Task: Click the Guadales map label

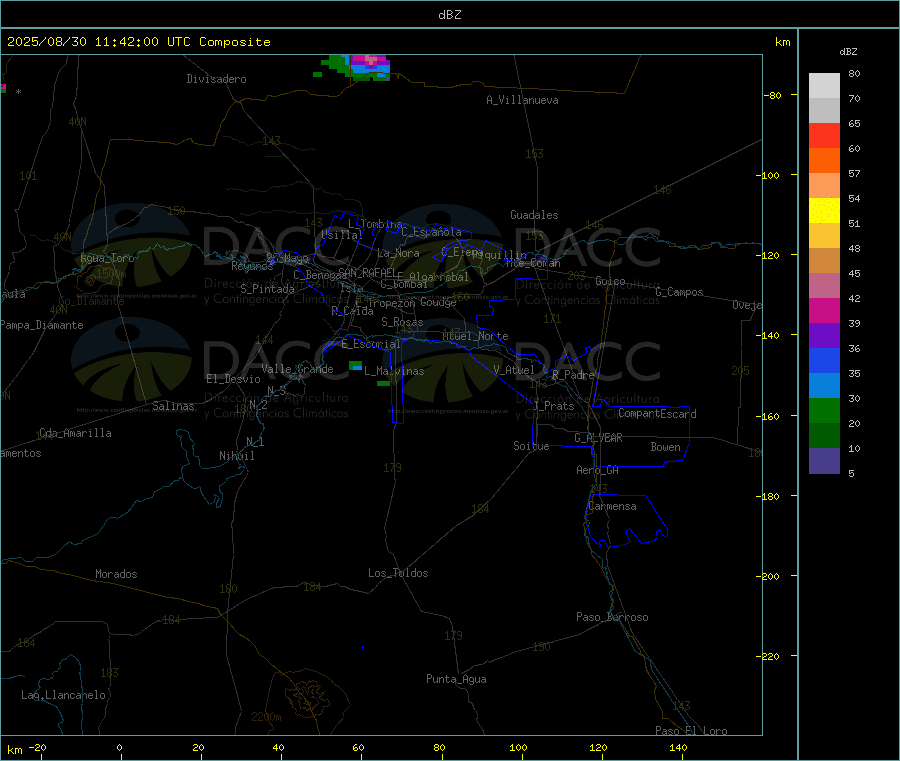Action: click(534, 215)
